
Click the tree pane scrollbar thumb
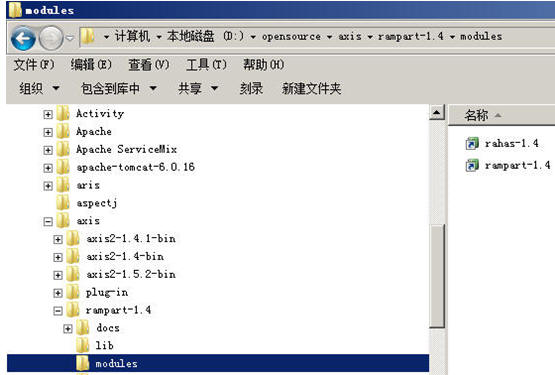coord(437,275)
